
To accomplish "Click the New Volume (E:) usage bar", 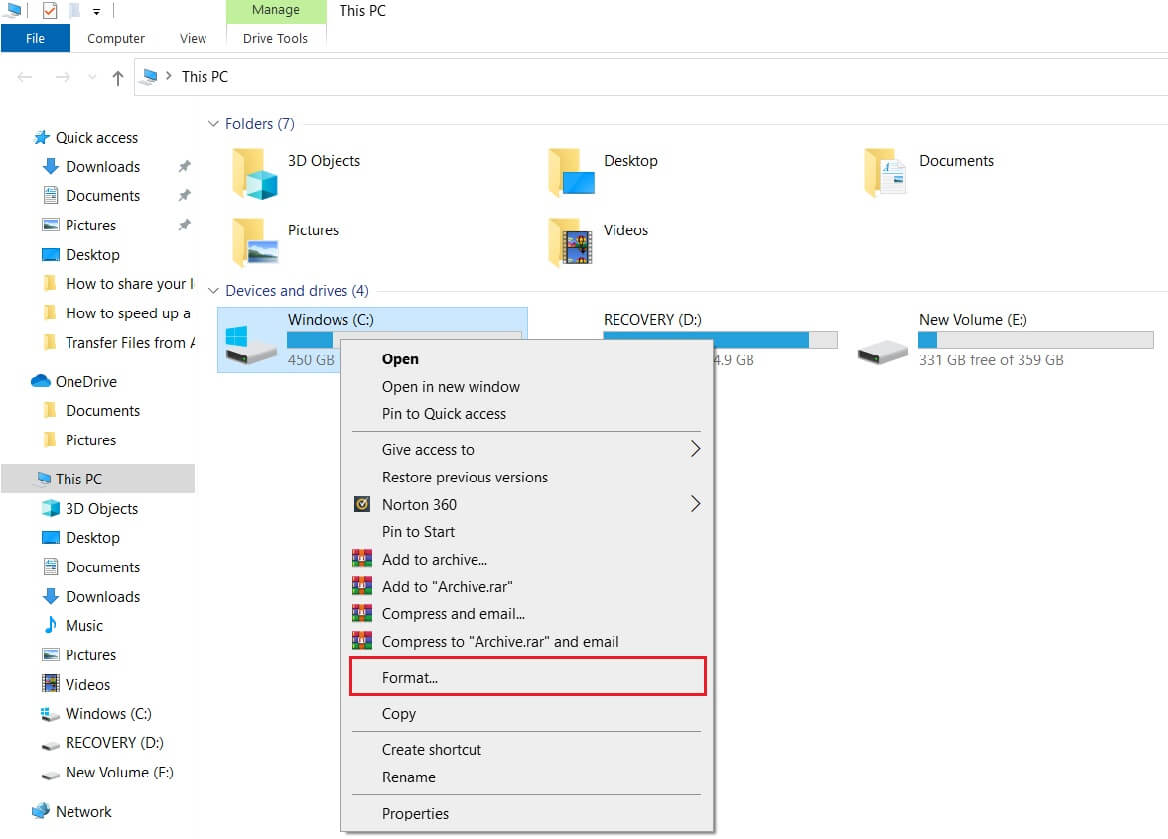I will tap(1035, 340).
